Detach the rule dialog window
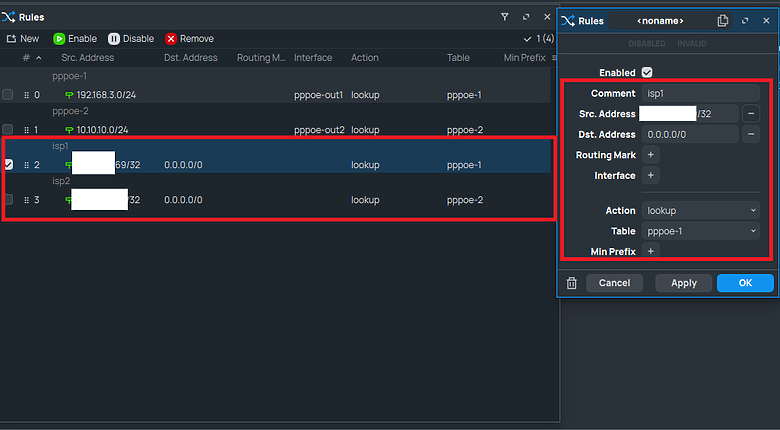The image size is (780, 430). coord(745,21)
